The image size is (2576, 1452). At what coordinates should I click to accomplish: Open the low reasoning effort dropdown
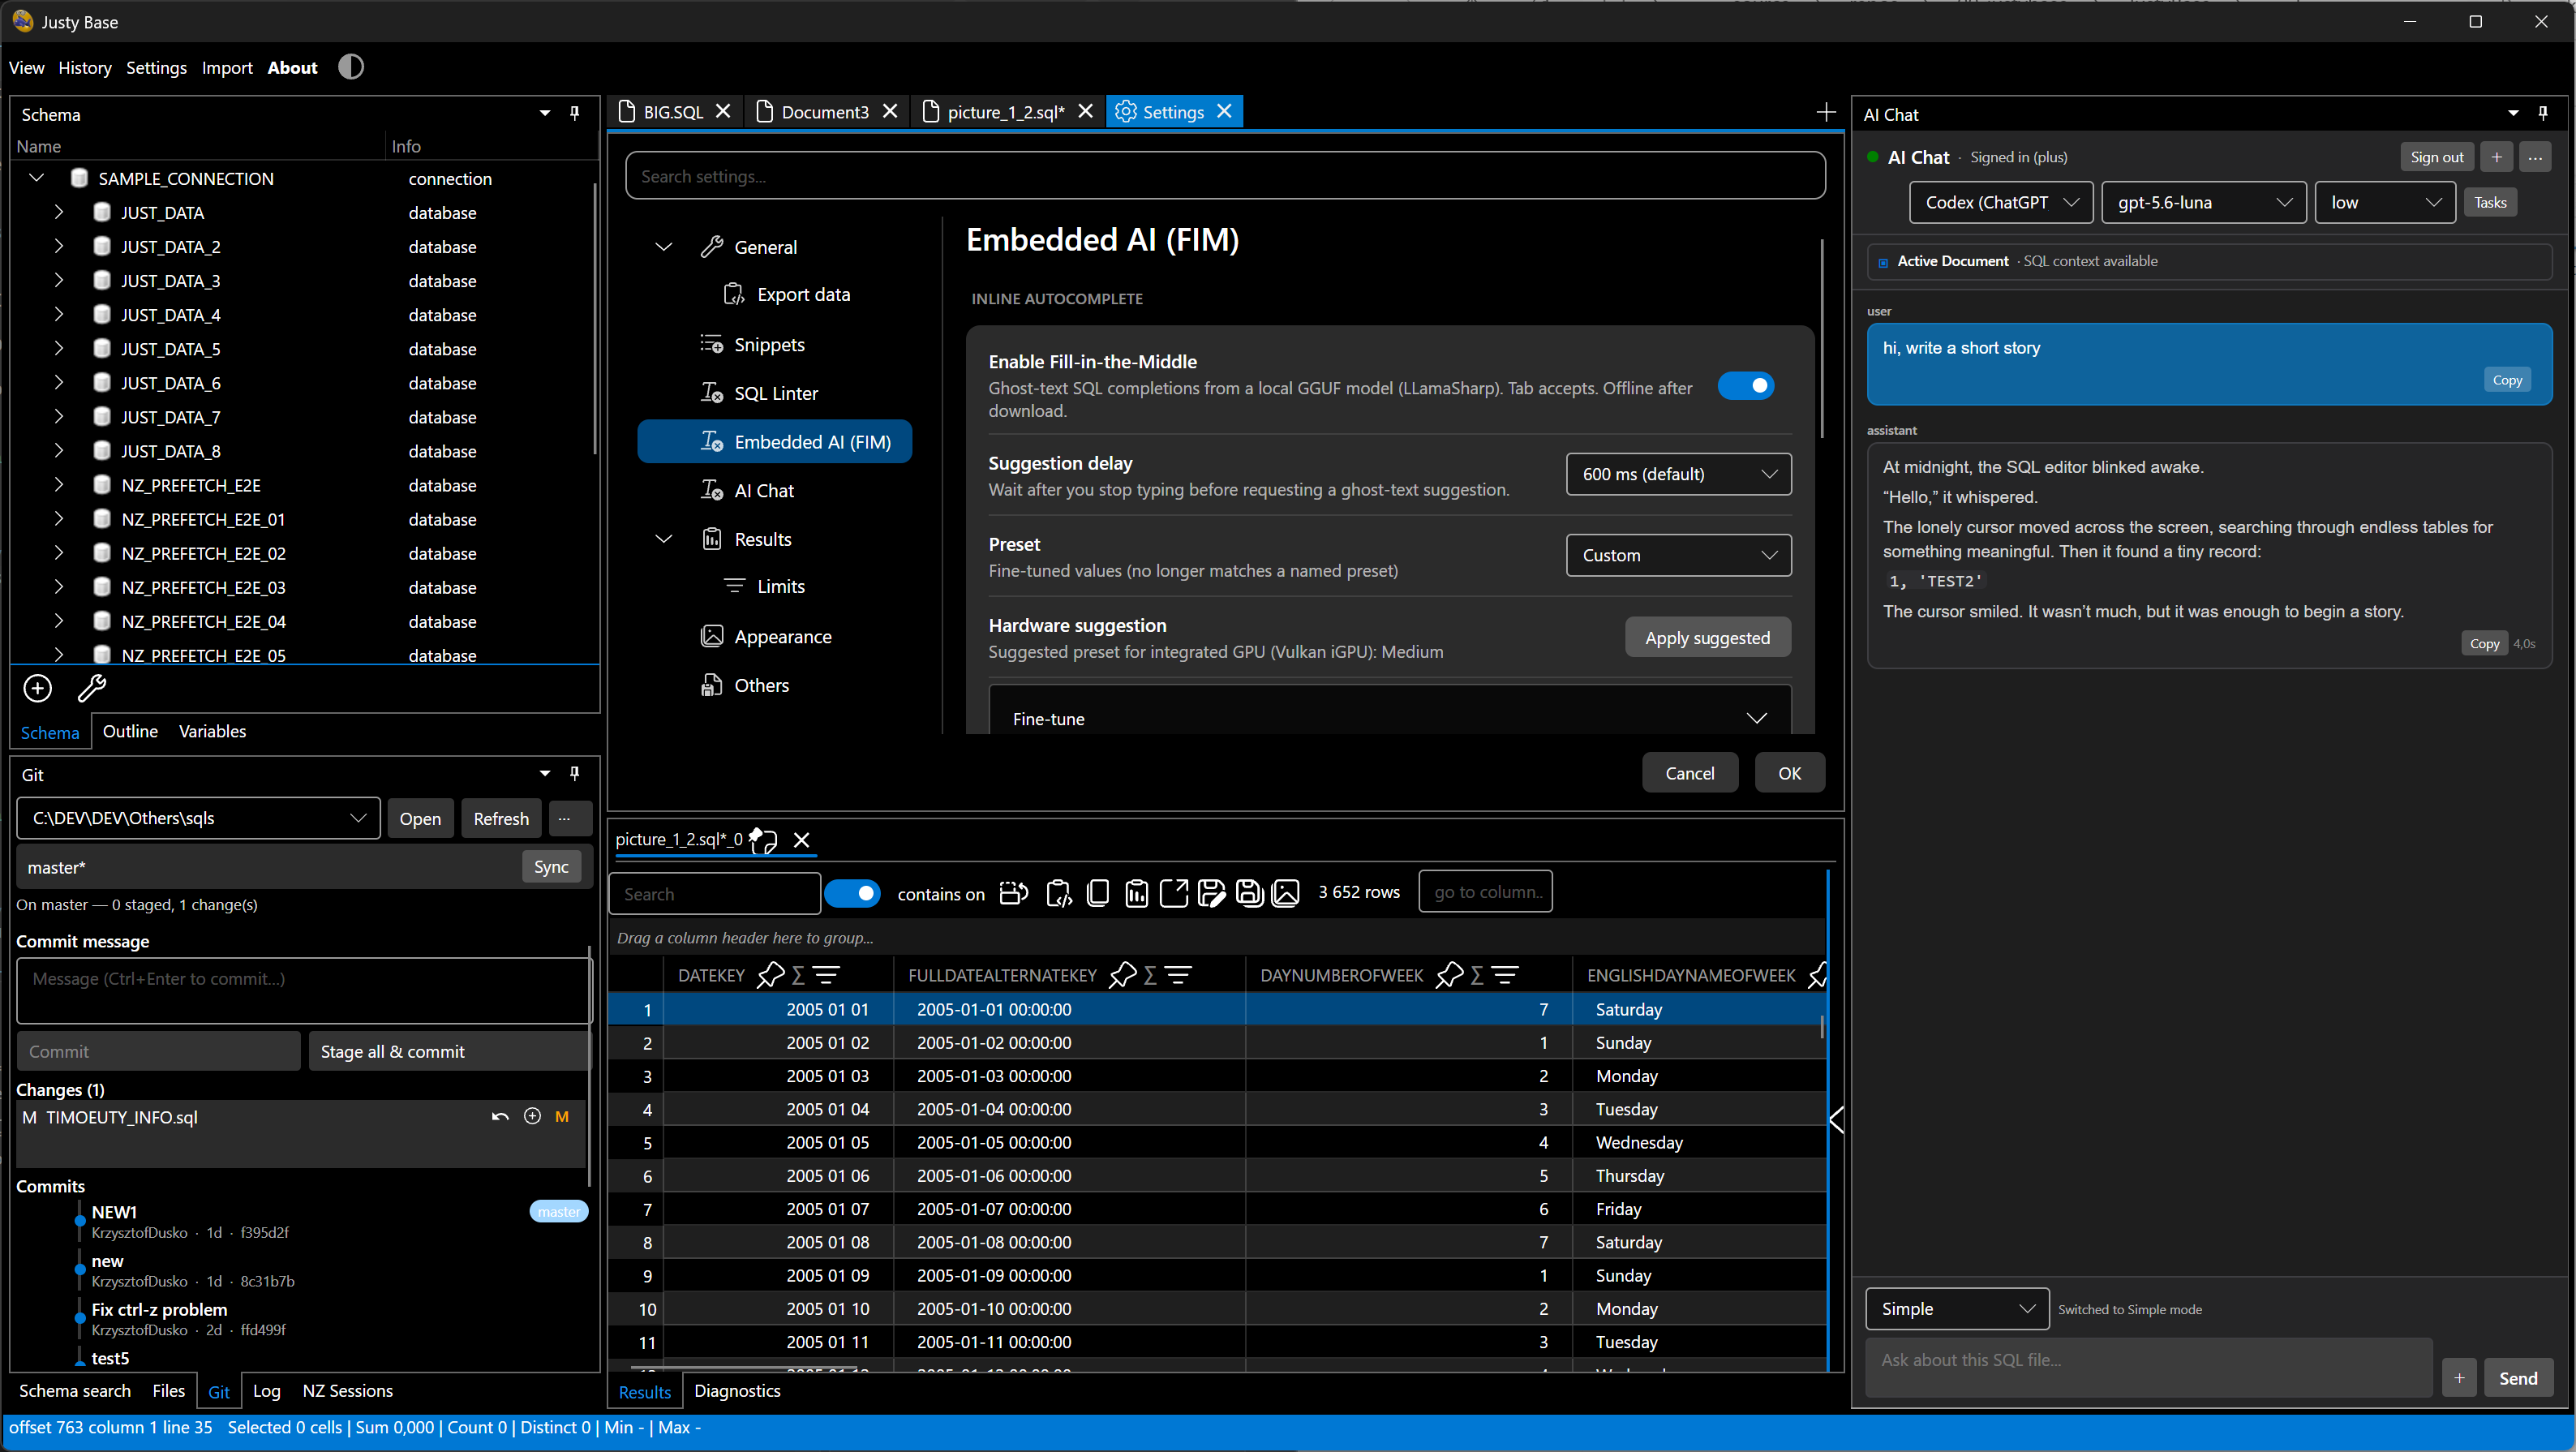[2385, 202]
